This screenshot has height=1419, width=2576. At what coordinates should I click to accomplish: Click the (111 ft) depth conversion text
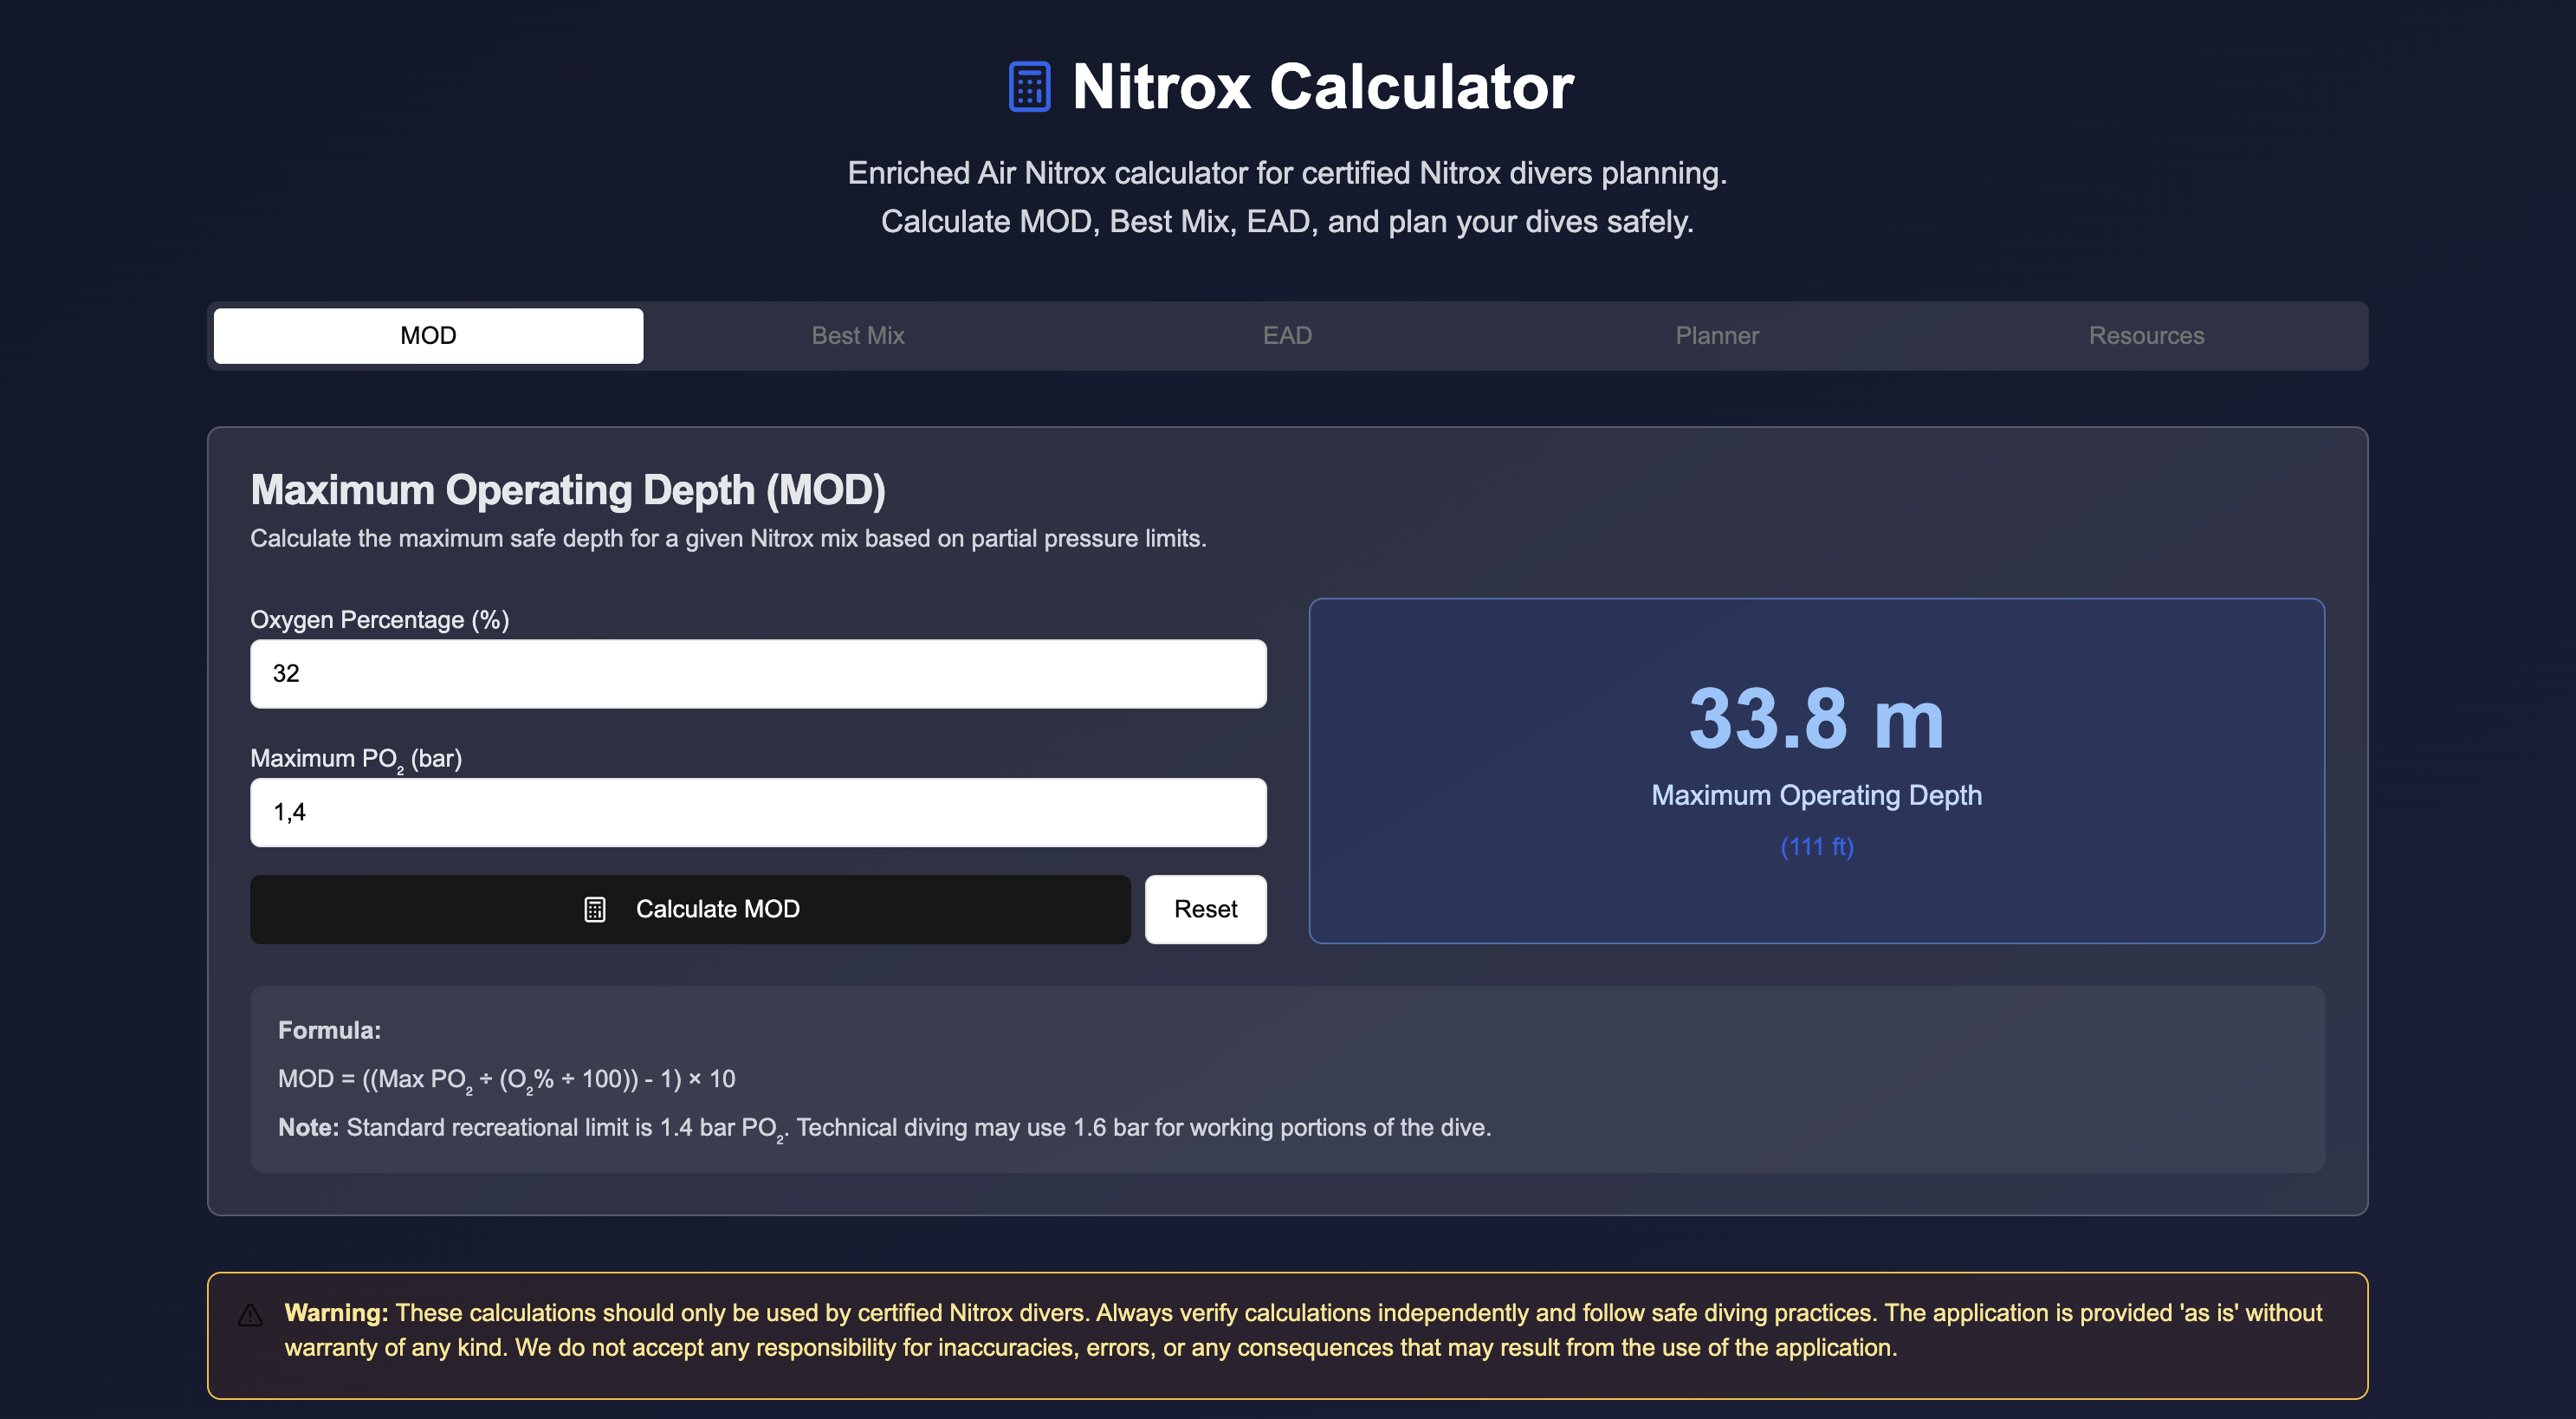click(1816, 847)
